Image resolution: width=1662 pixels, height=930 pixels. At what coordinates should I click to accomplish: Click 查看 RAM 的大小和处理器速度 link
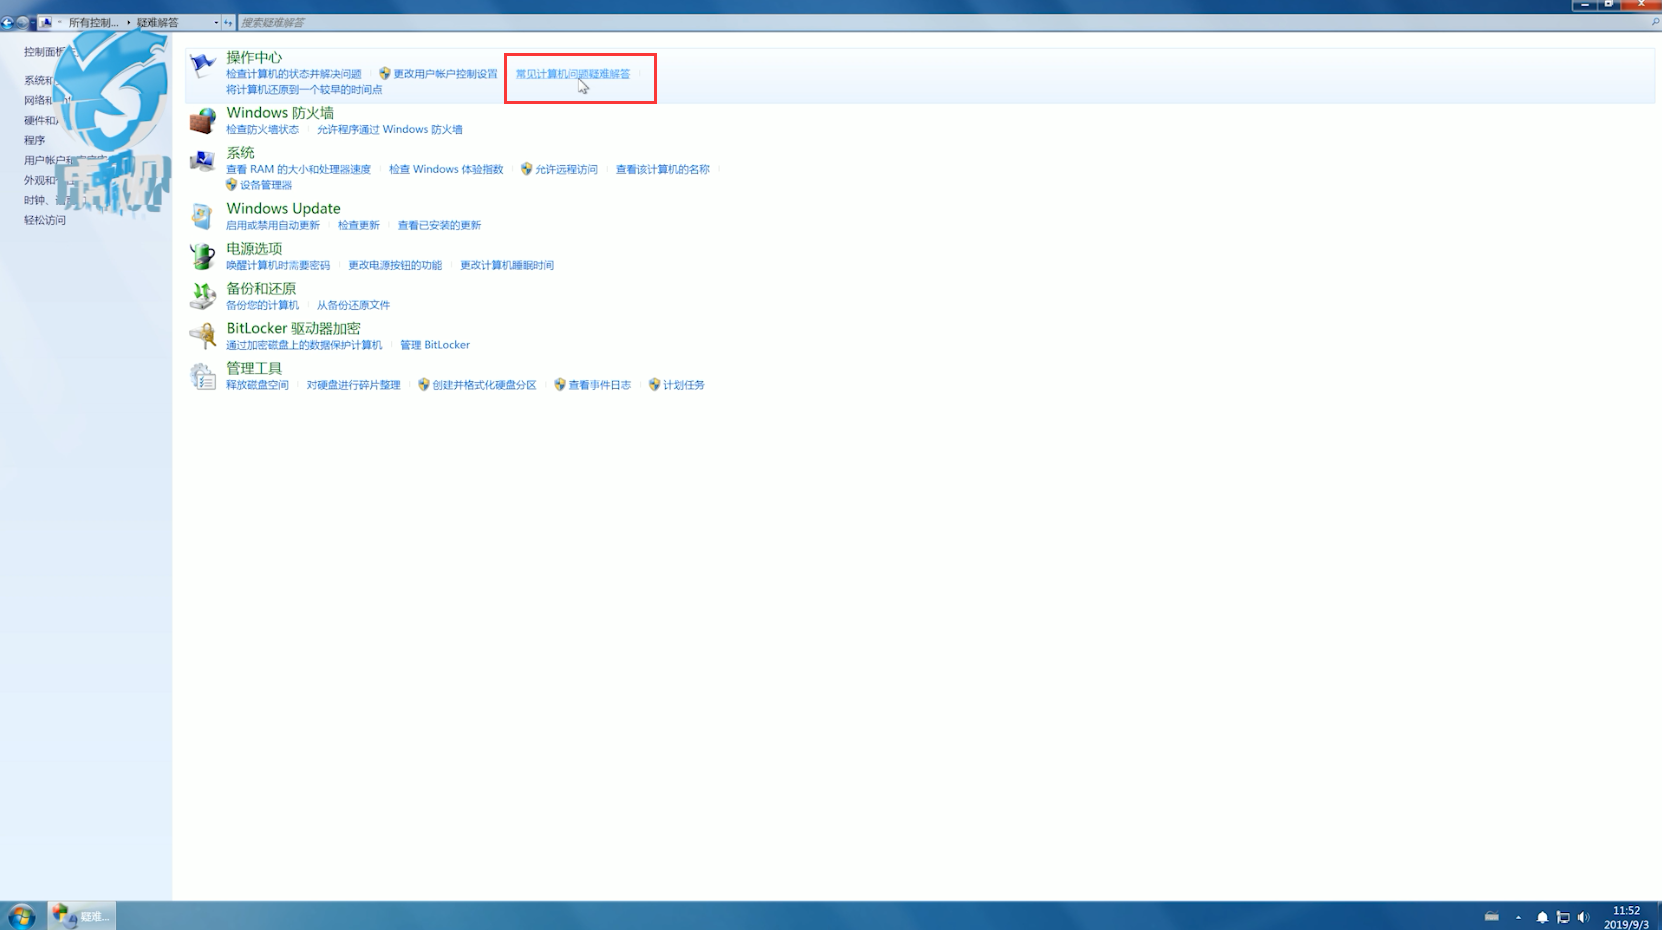(x=298, y=170)
